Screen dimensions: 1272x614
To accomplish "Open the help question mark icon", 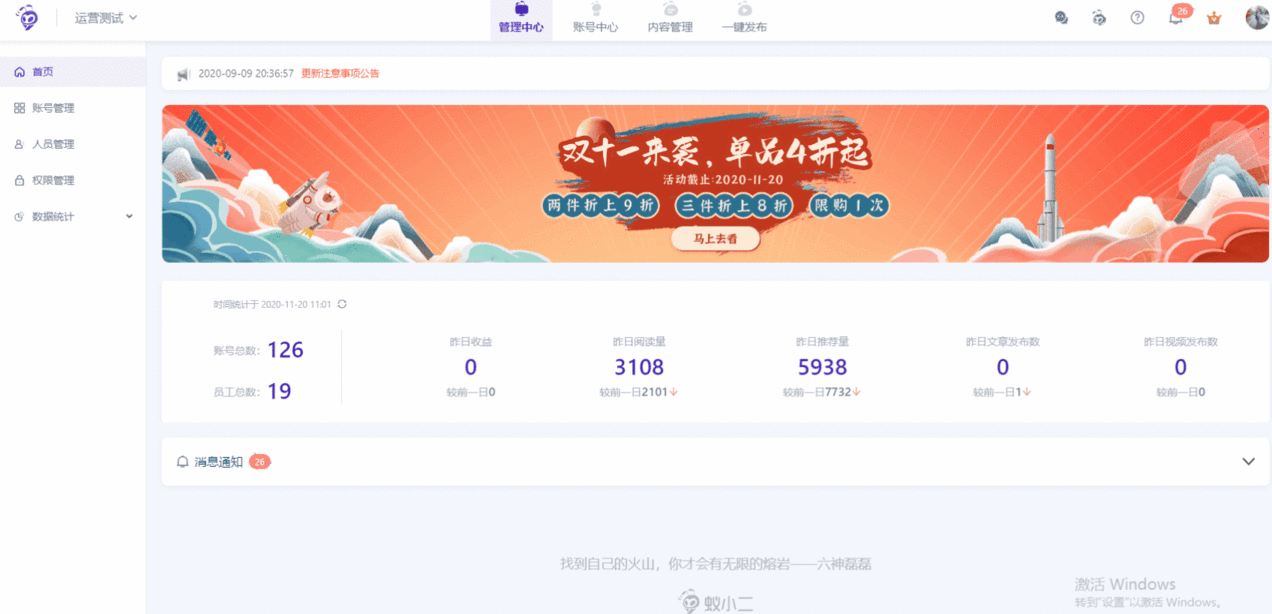I will [x=1137, y=17].
